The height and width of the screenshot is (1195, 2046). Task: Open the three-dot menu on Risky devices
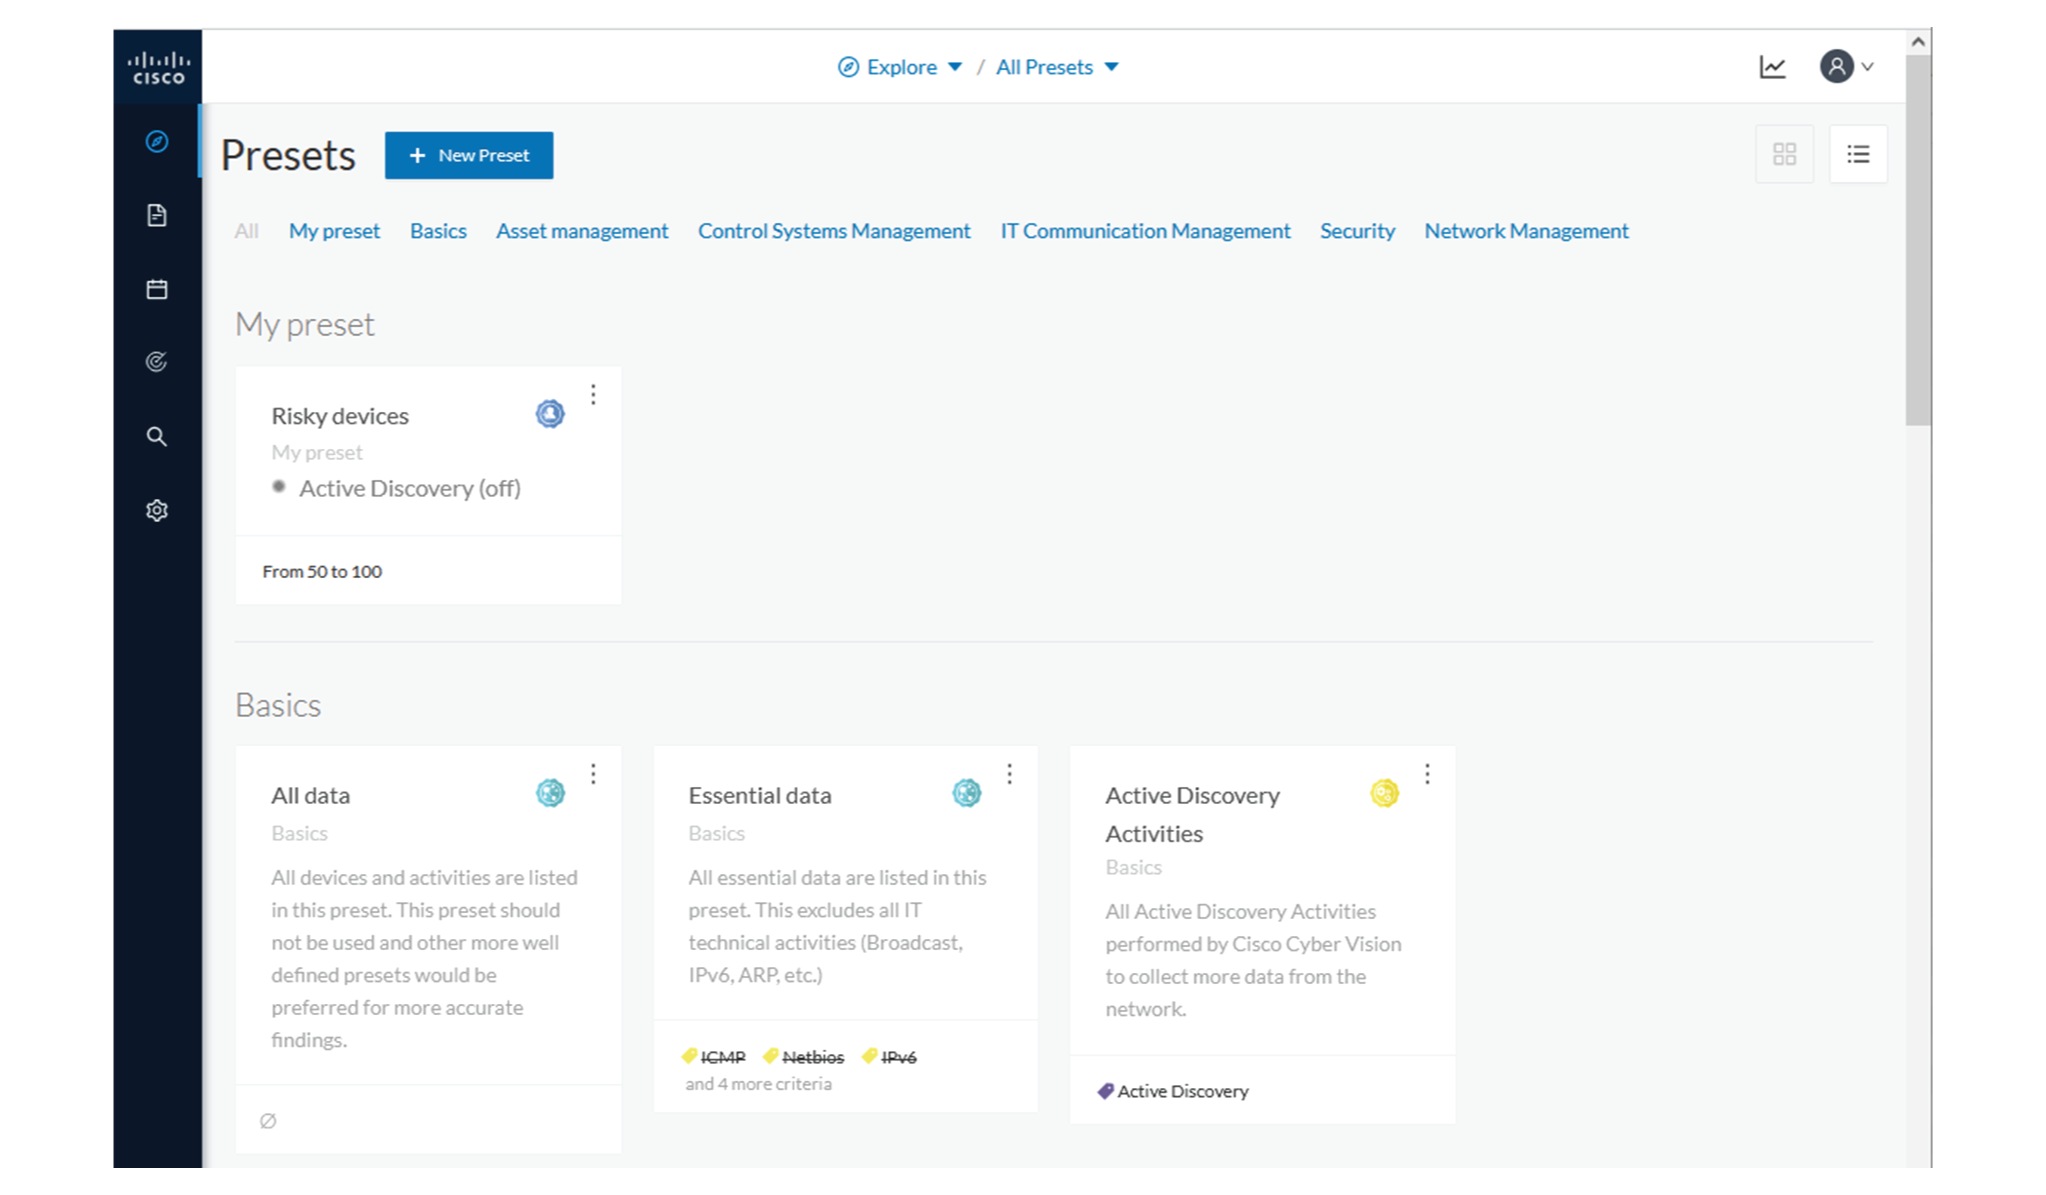point(593,396)
